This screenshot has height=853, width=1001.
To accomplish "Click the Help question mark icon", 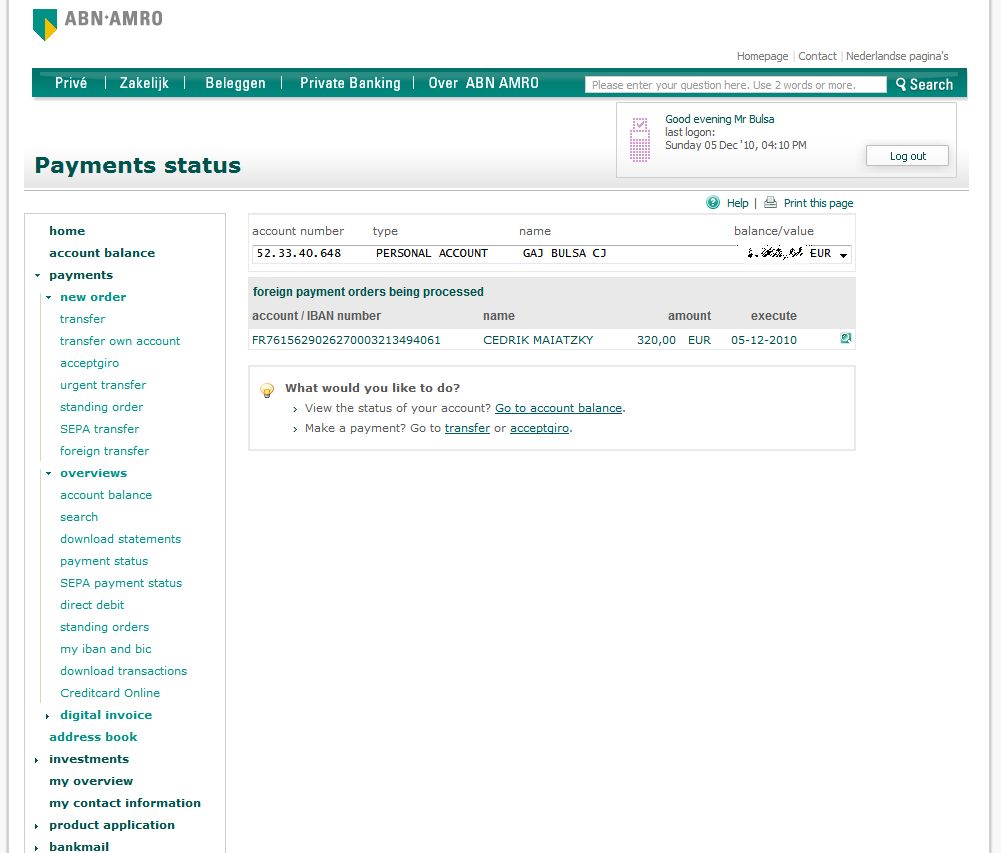I will 713,203.
